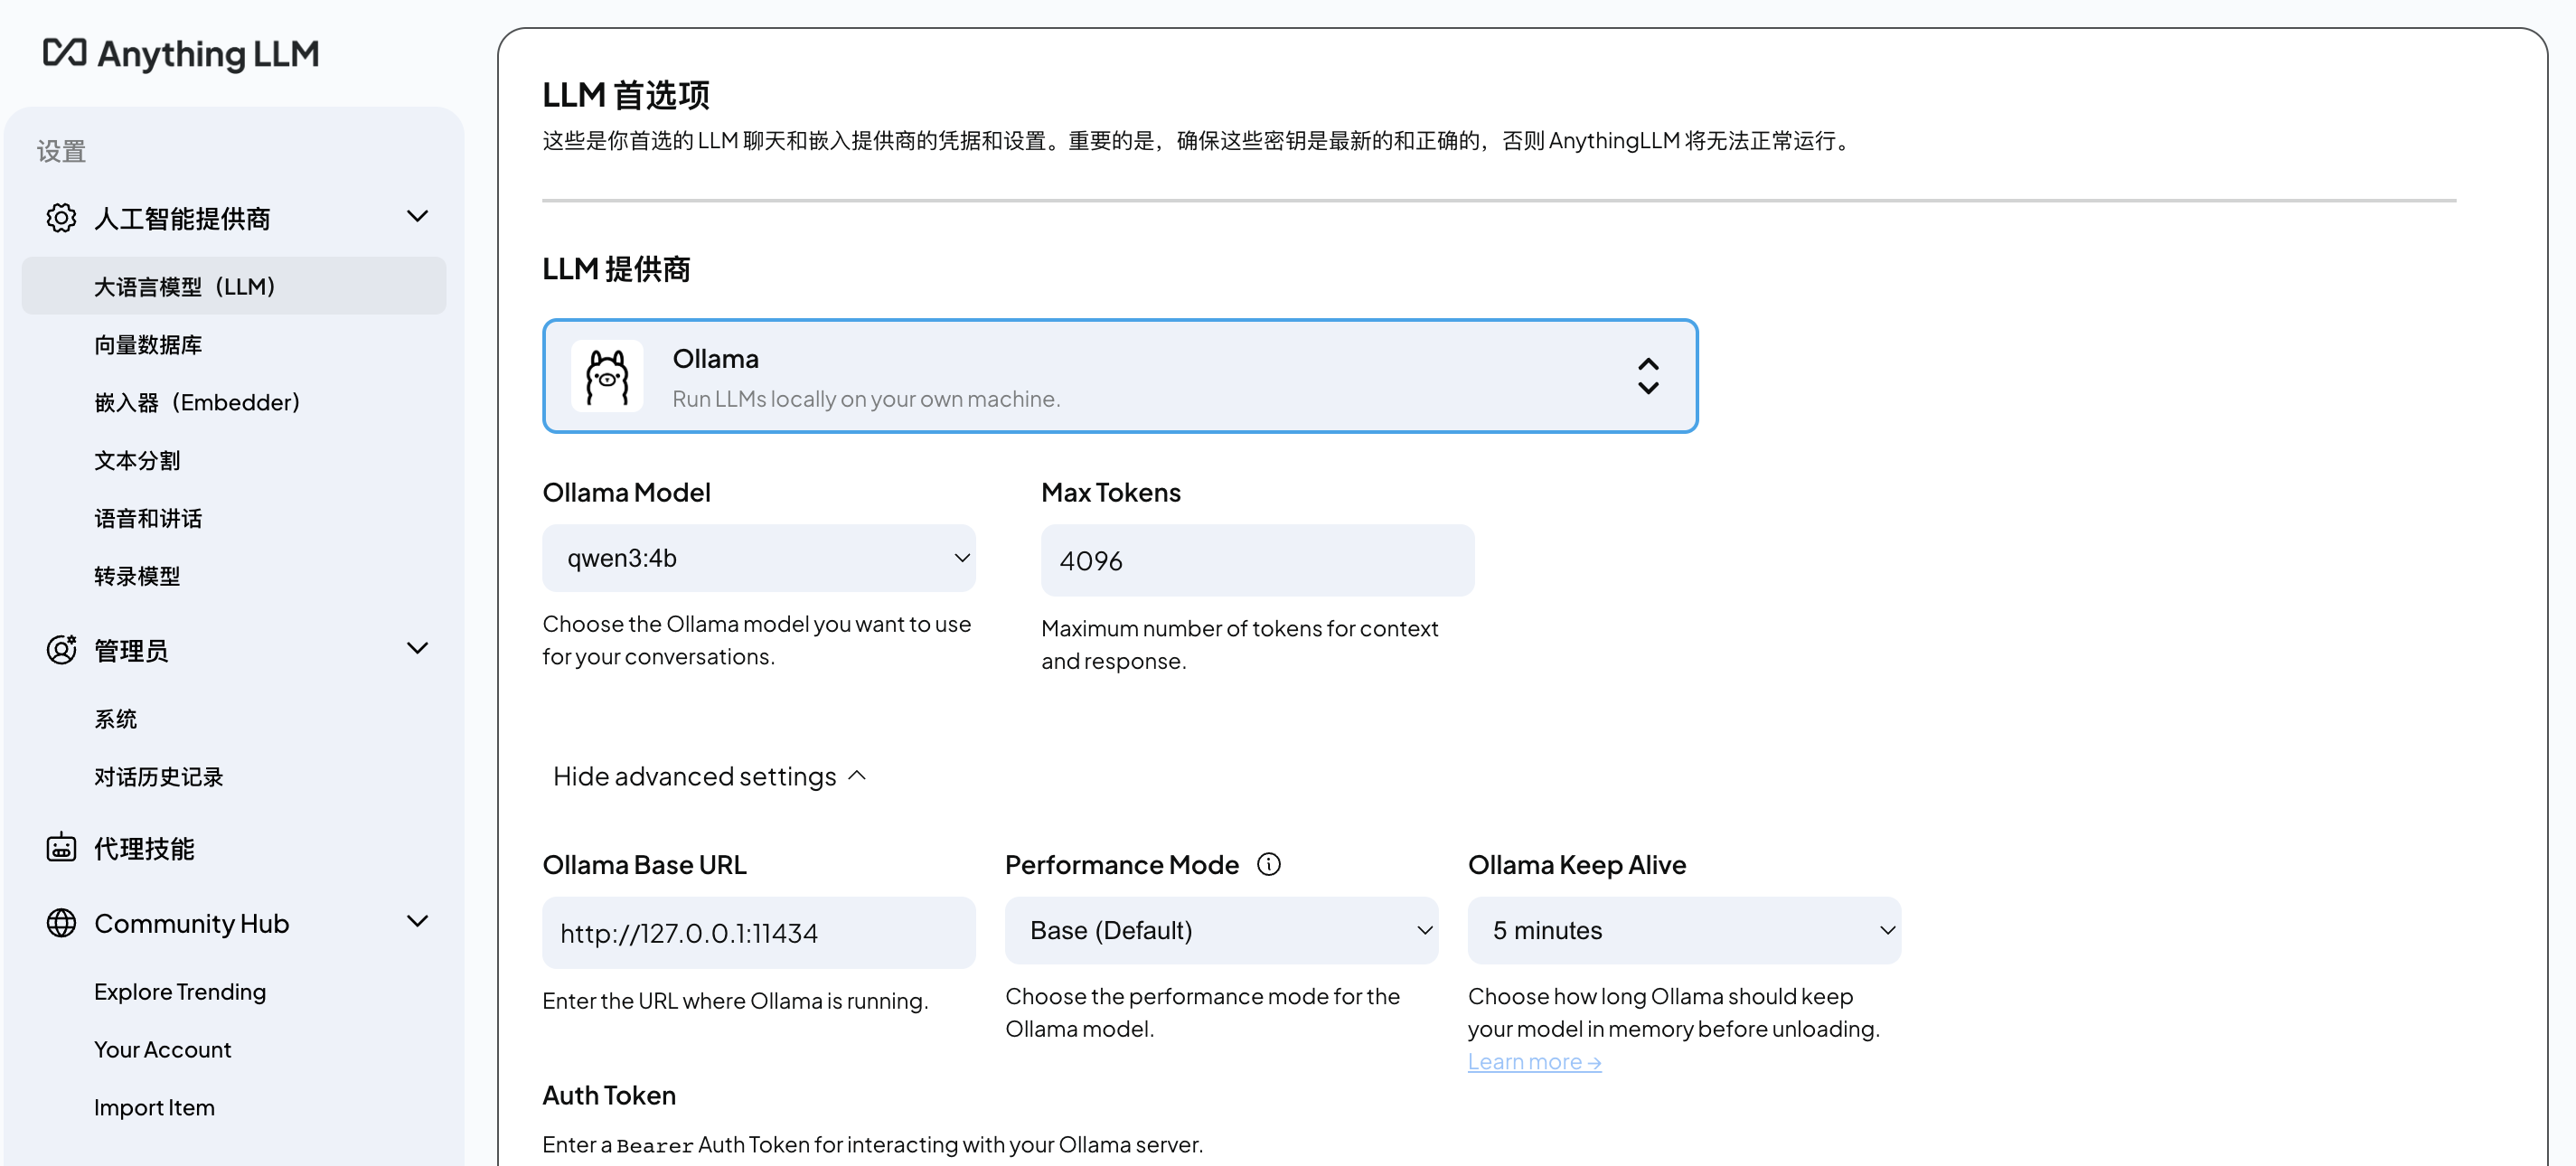Screen dimensions: 2576x1166
Task: Hide advanced settings
Action: point(710,776)
